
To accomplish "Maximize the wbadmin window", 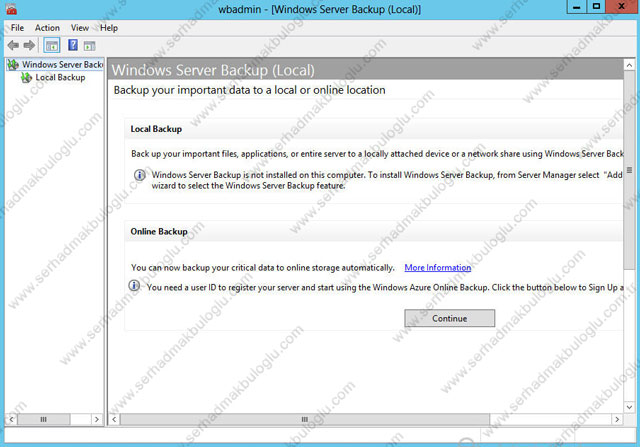I will click(x=596, y=7).
